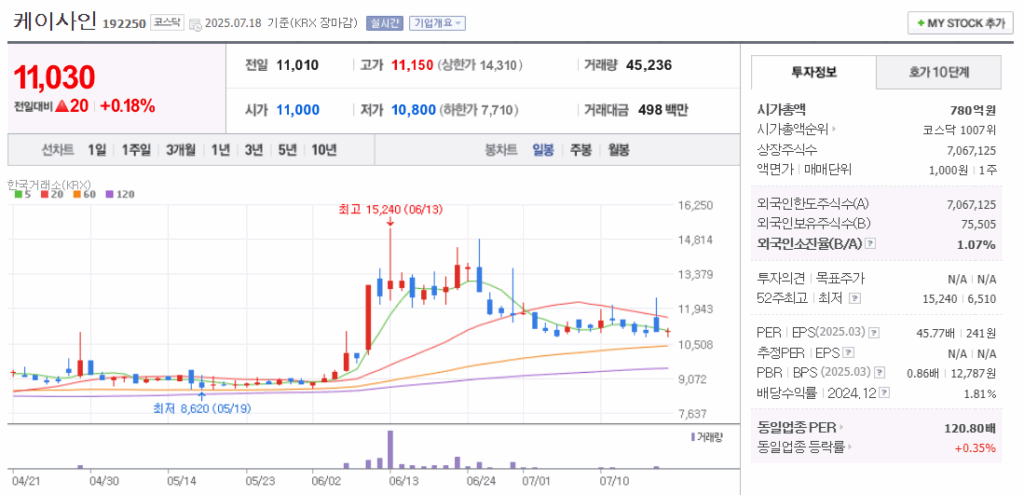Click the current price 11,030

tap(54, 77)
